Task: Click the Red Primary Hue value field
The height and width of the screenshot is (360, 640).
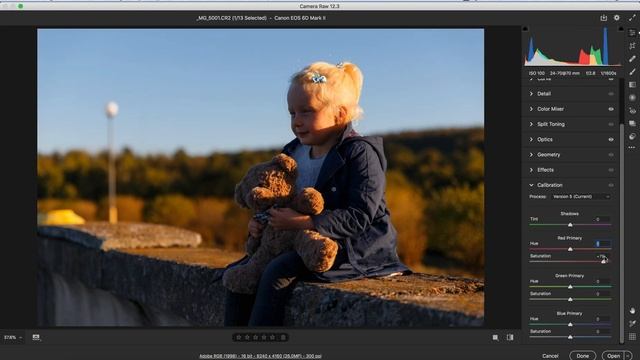Action: 603,244
